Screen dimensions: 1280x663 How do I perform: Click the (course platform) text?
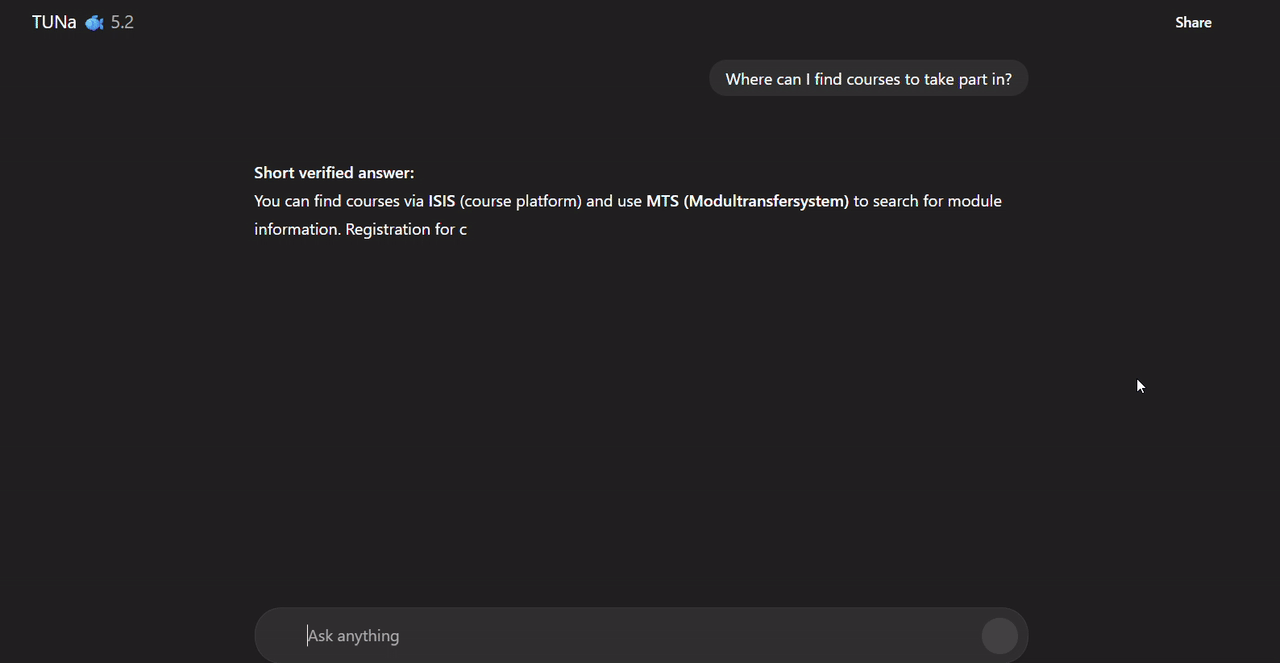pyautogui.click(x=520, y=201)
